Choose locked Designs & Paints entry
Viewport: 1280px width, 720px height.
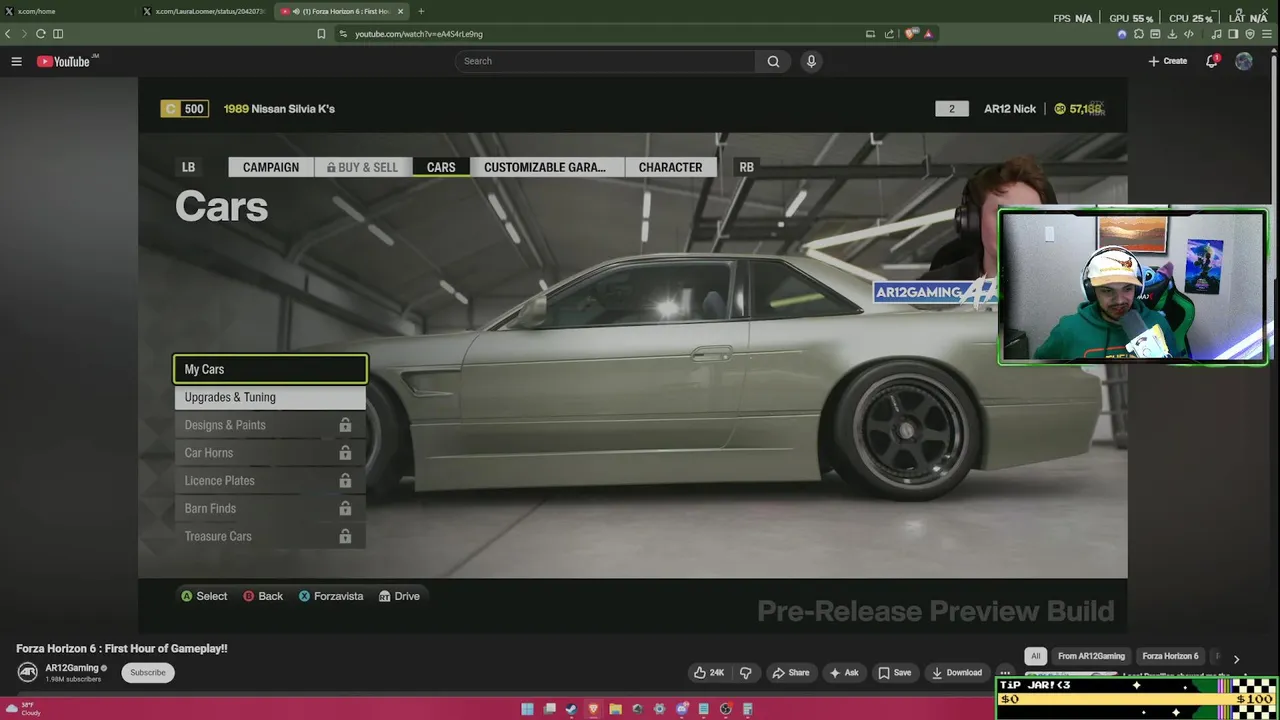point(270,425)
